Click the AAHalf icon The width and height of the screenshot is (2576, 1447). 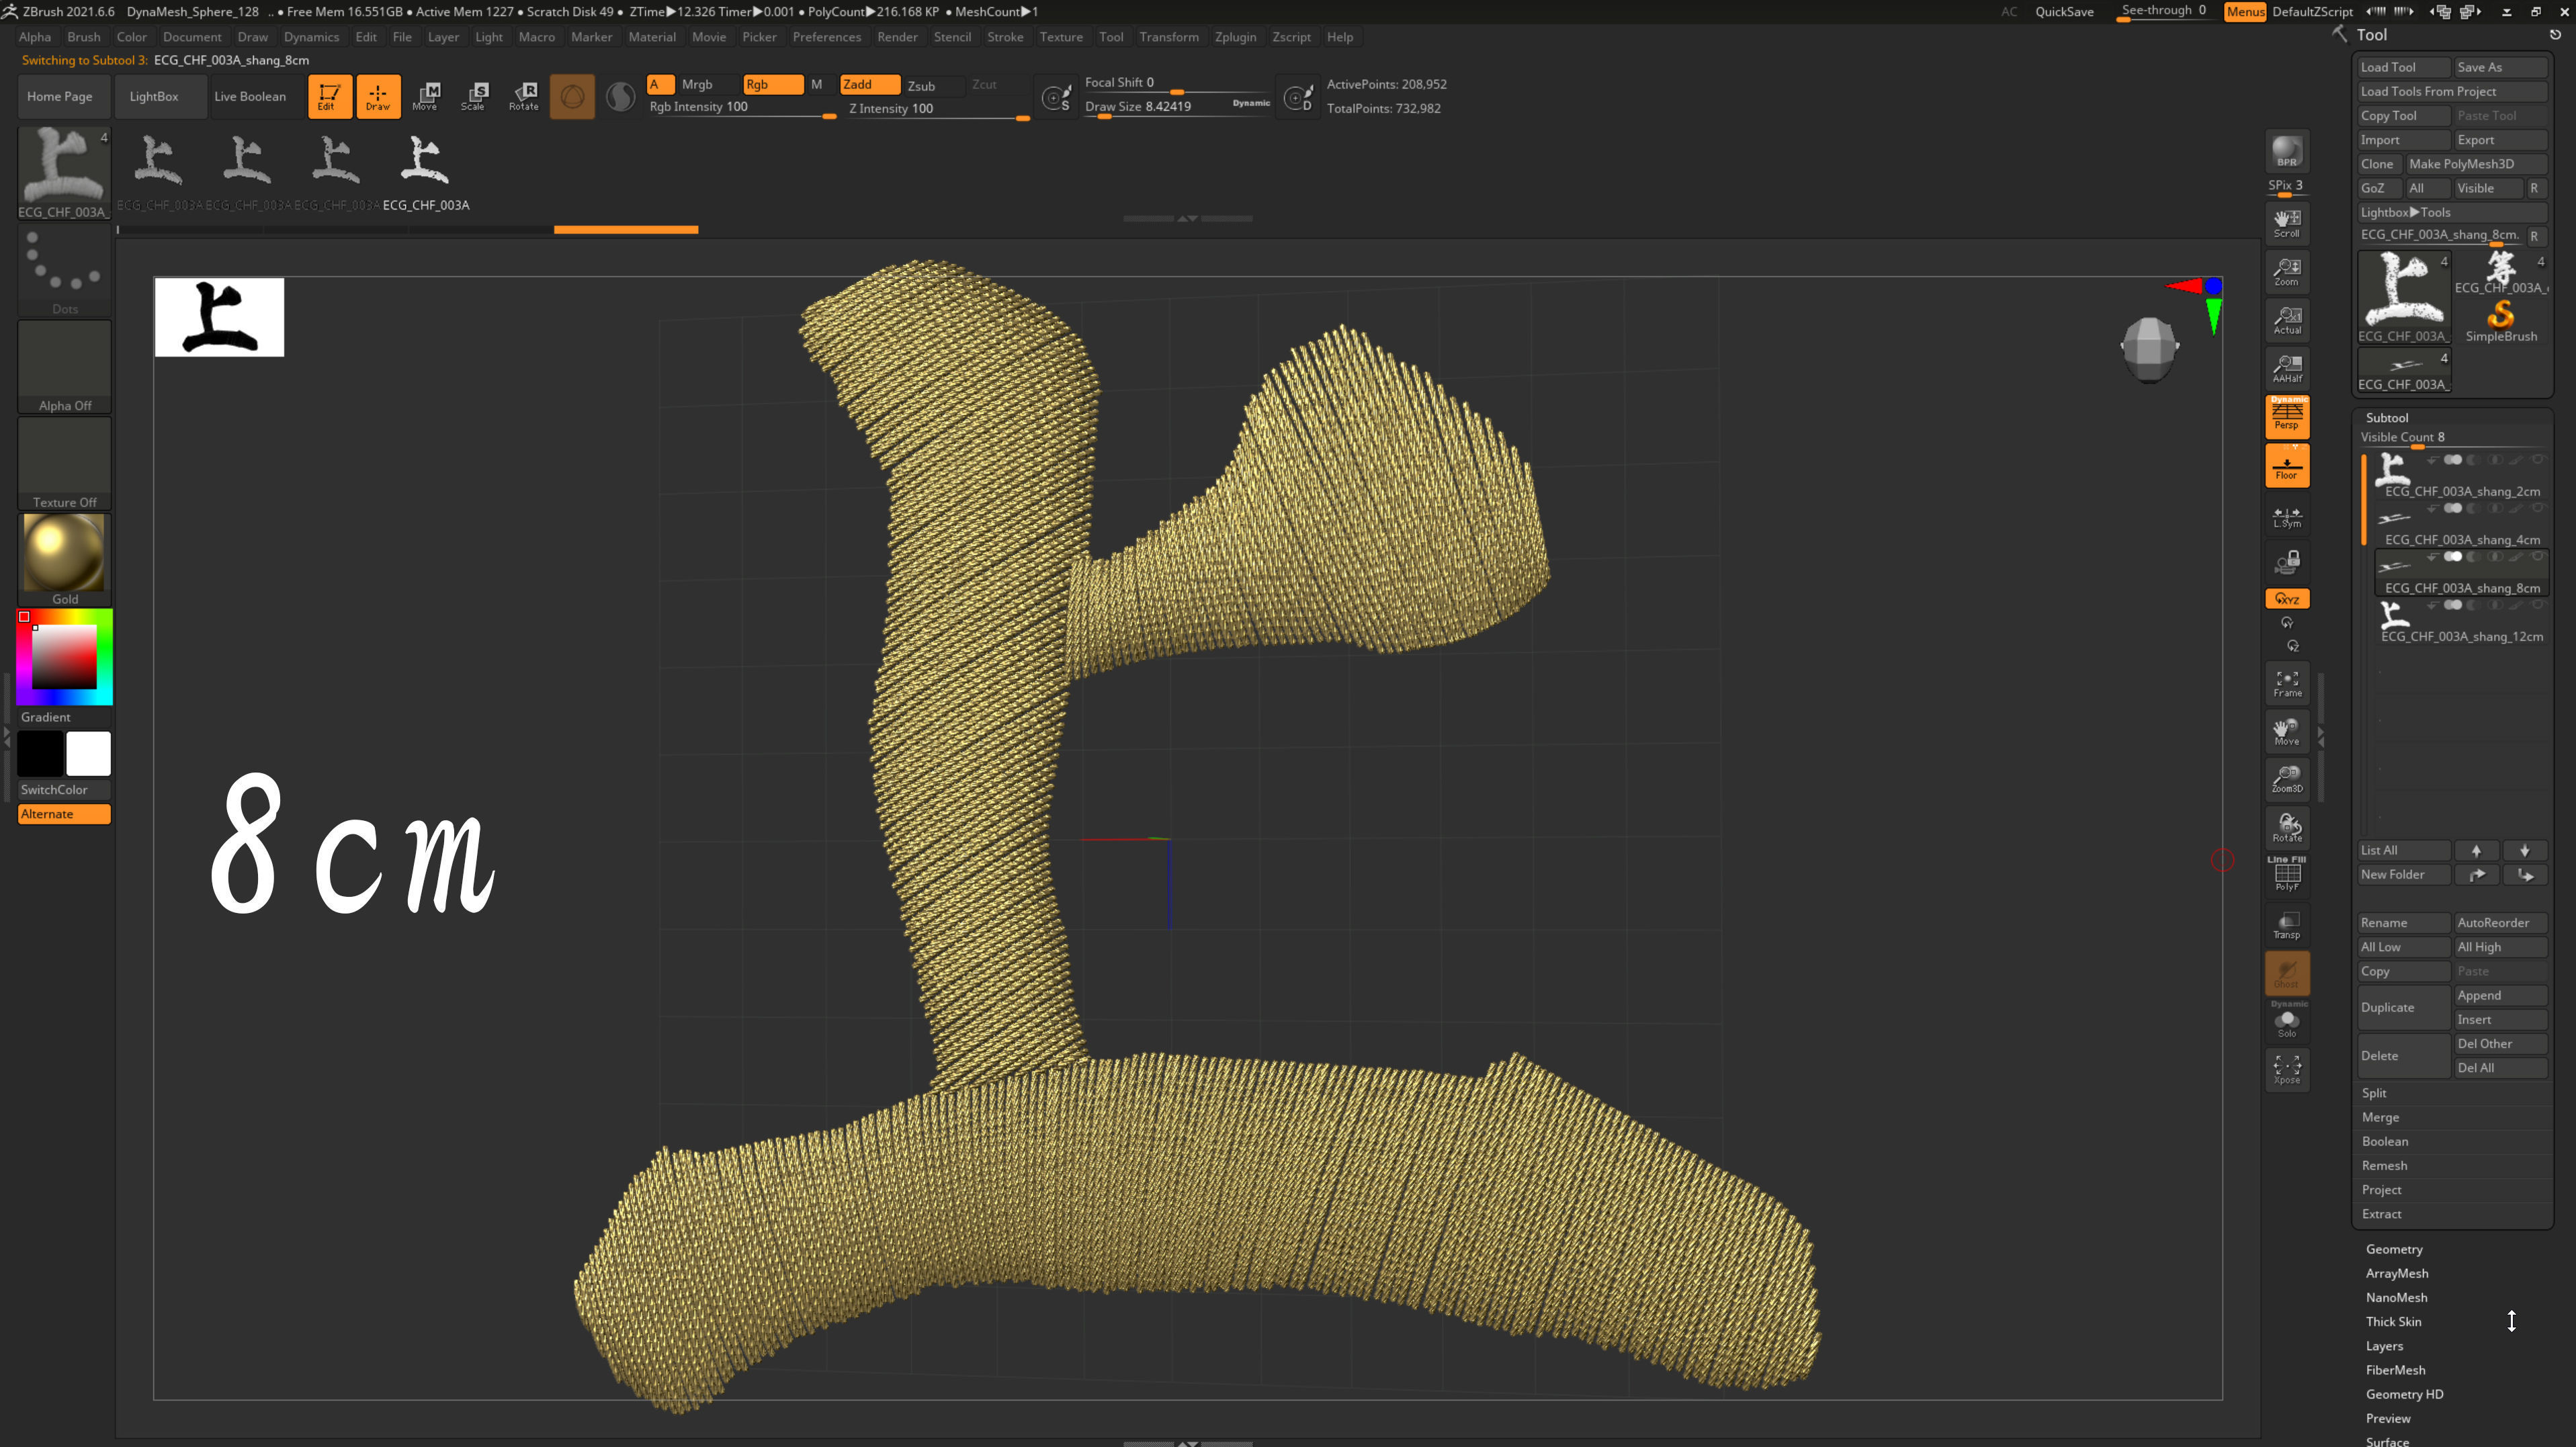2286,368
